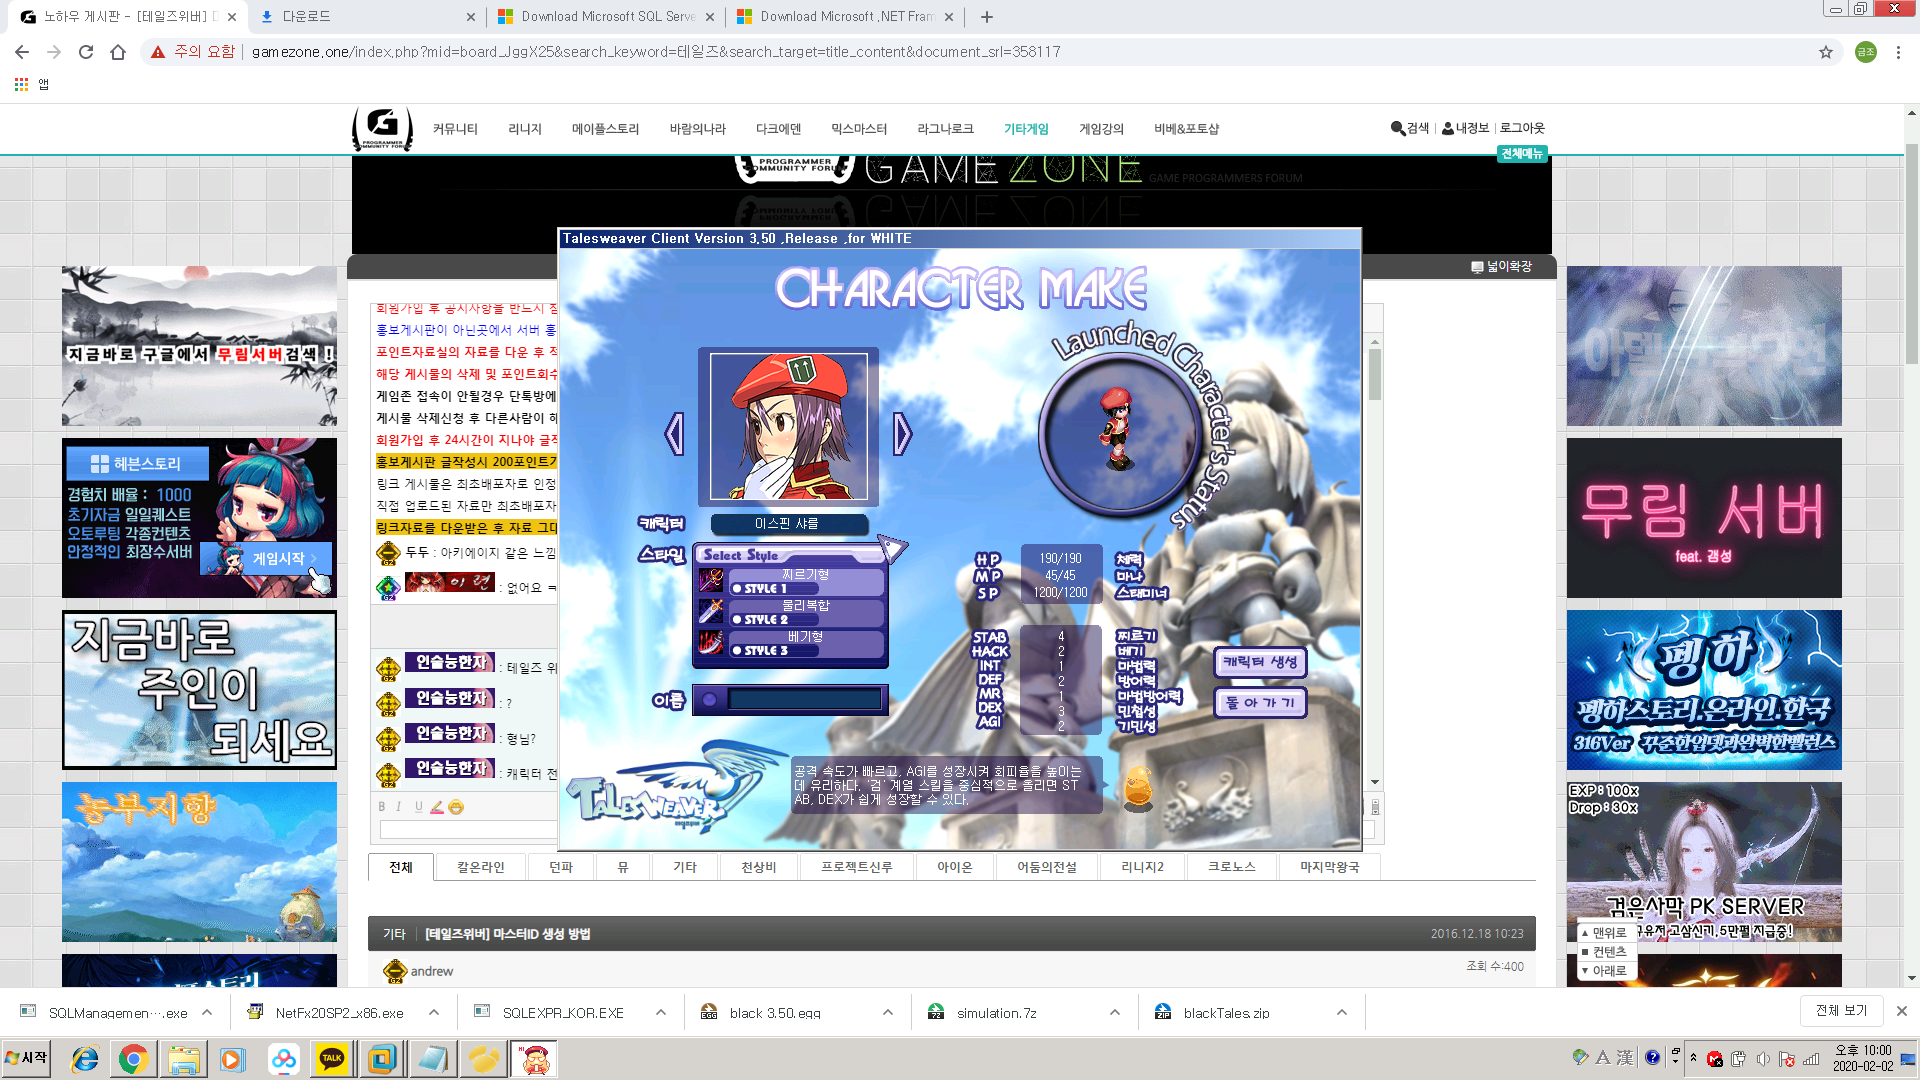Close the downloads bar
This screenshot has height=1080, width=1920.
1902,1011
